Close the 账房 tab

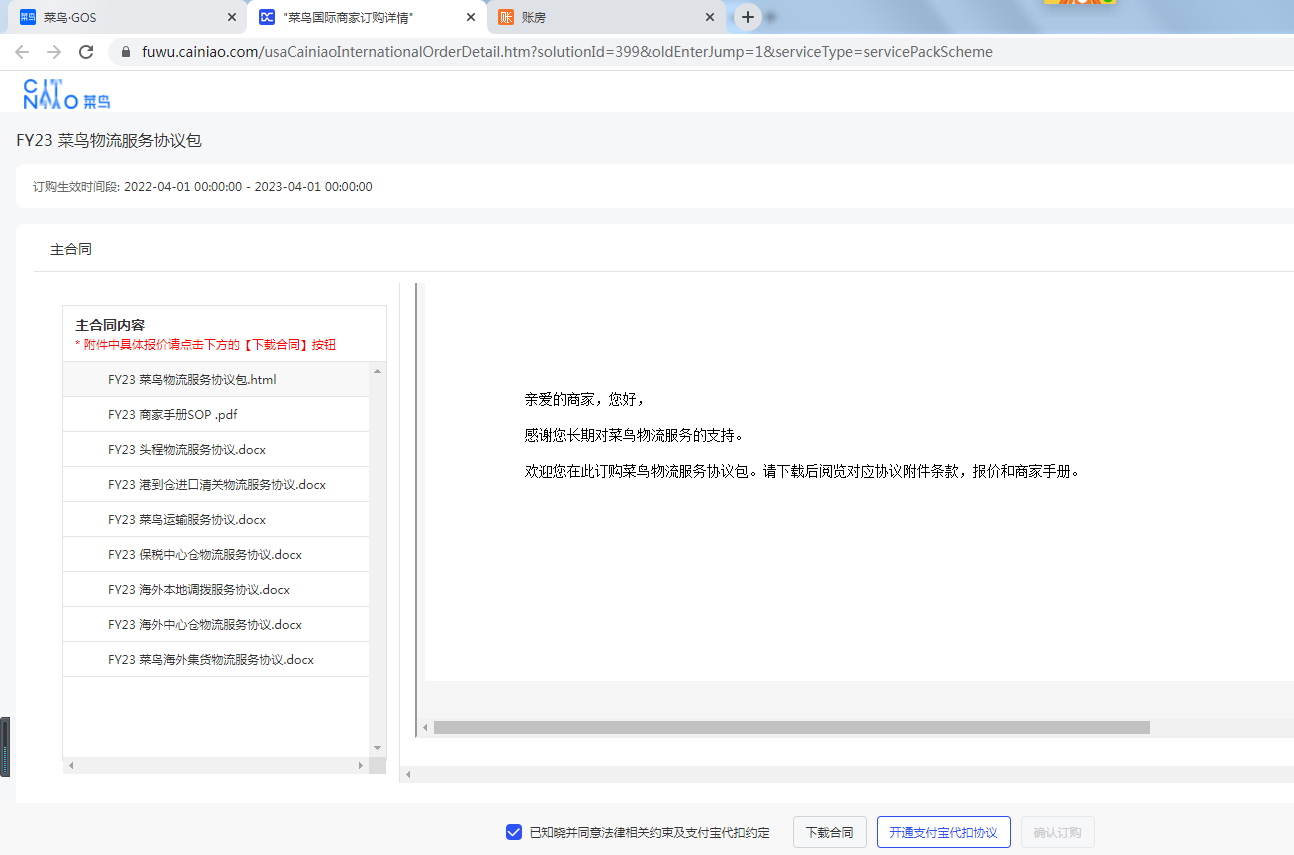point(710,17)
